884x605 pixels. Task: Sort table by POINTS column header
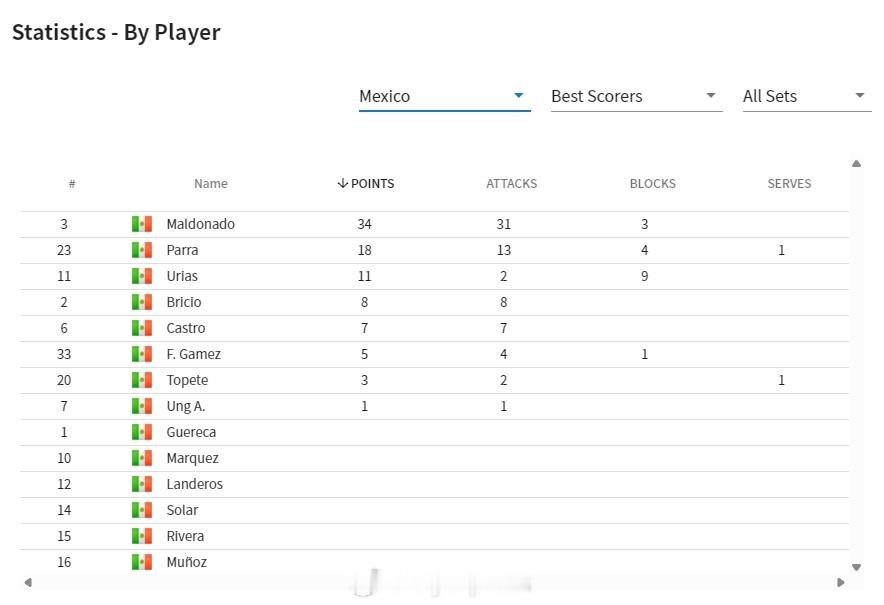pos(365,184)
